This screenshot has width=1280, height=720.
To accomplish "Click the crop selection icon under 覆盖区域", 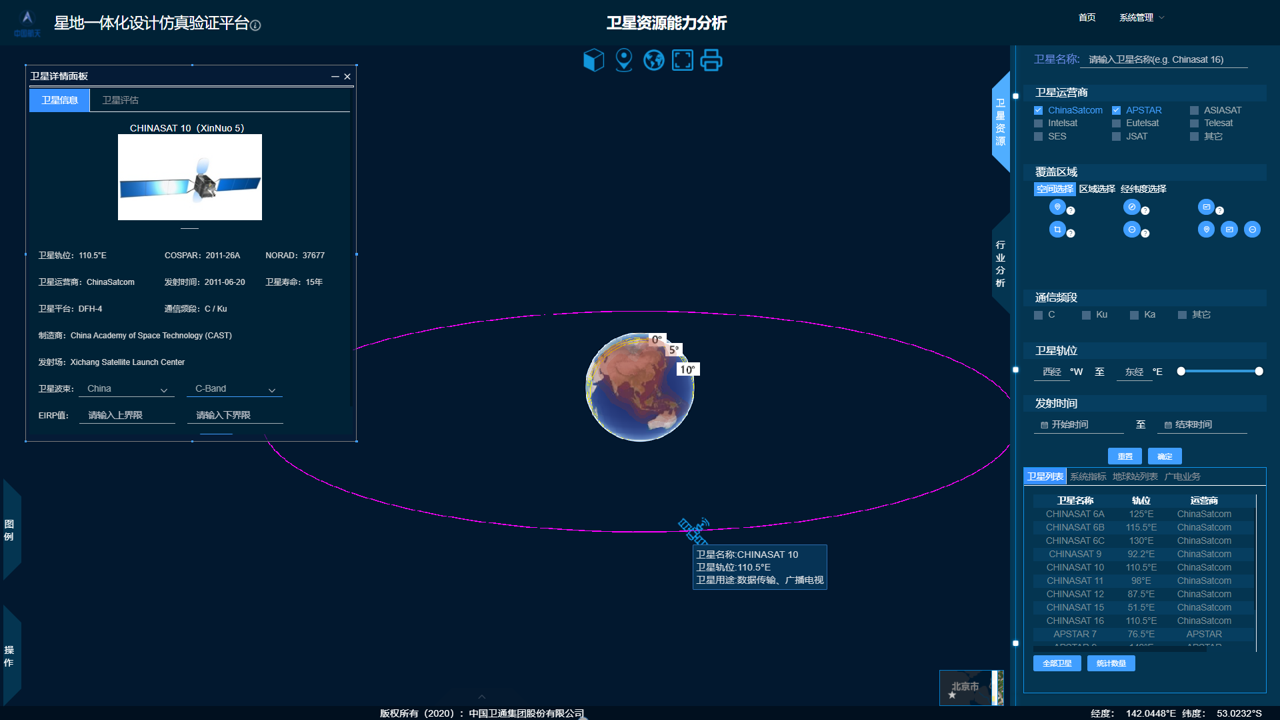I will pyautogui.click(x=1057, y=229).
